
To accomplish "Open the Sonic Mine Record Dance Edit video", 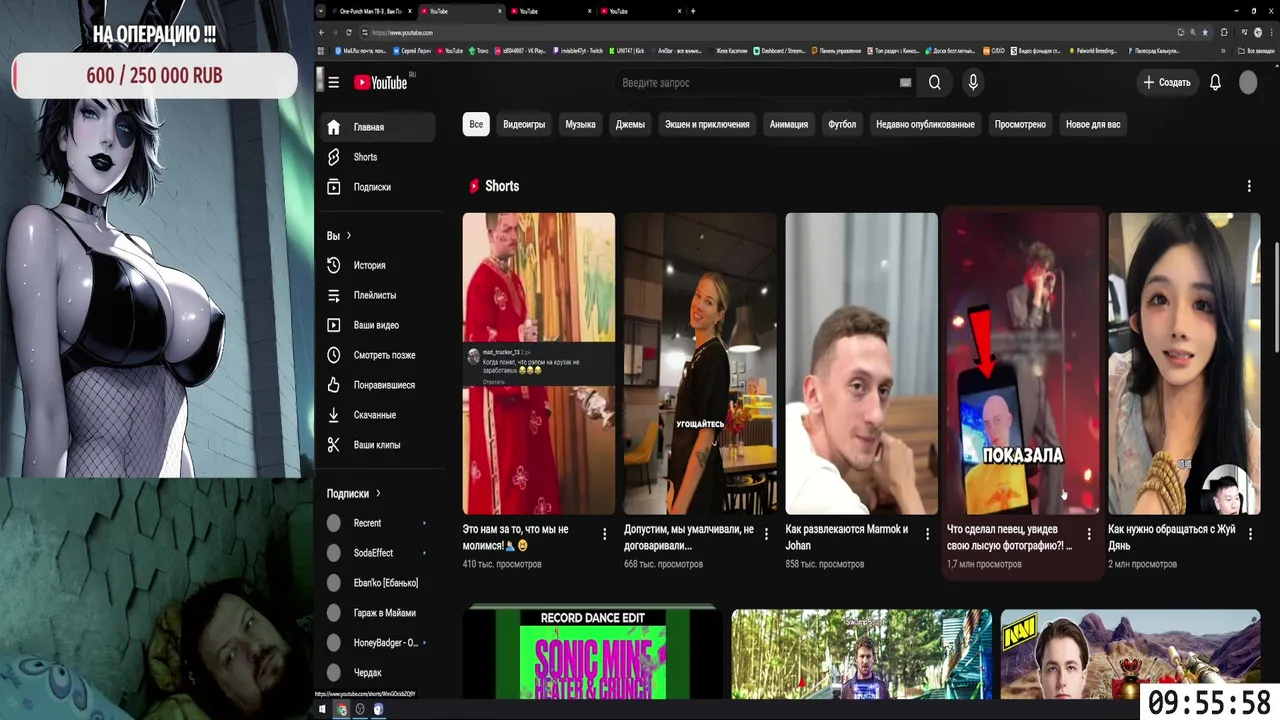I will coord(593,654).
